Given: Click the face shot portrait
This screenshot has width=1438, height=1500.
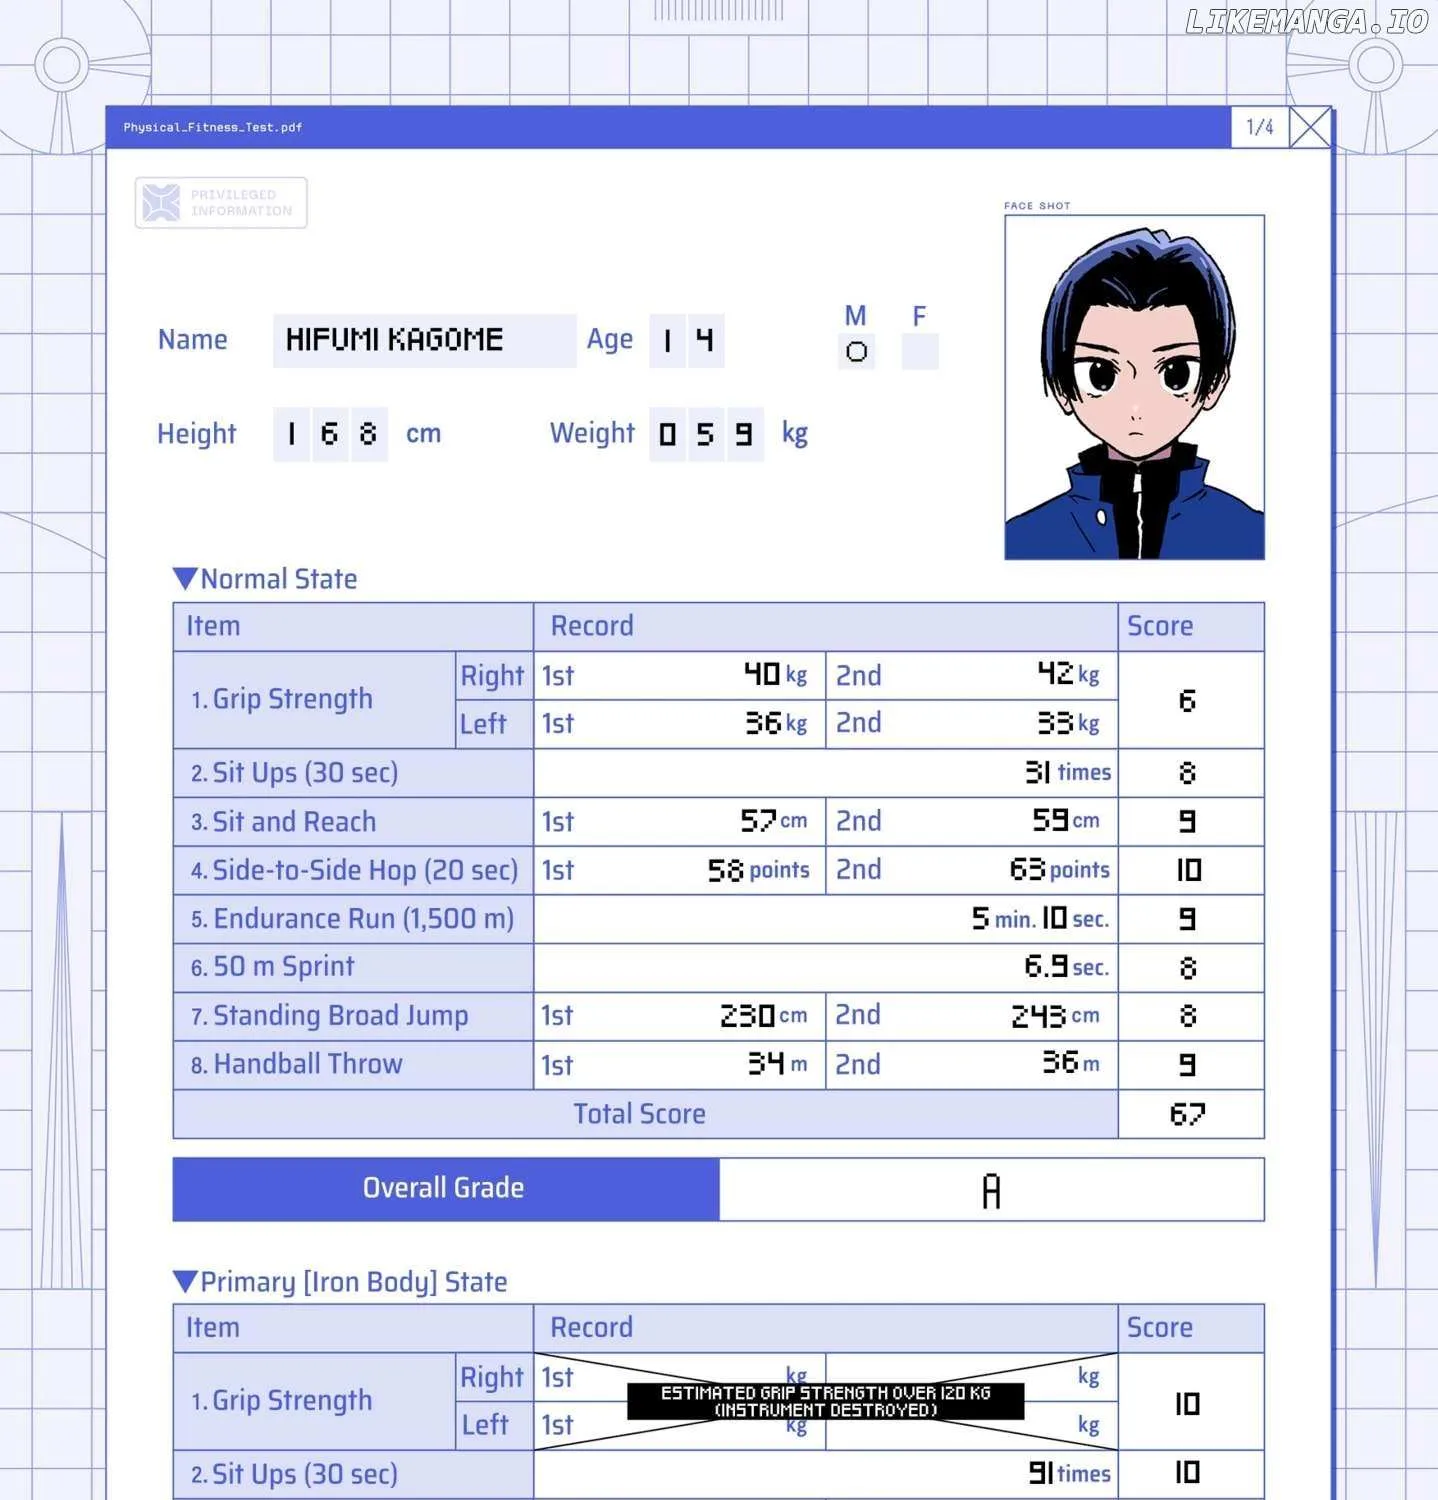Looking at the screenshot, I should coord(1134,387).
